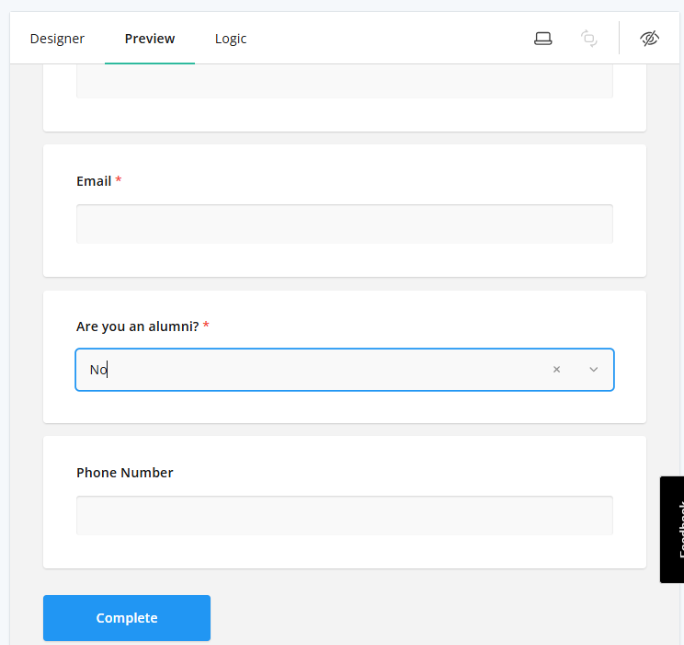This screenshot has width=684, height=645.
Task: Click the device orientation rotate icon
Action: pyautogui.click(x=589, y=38)
